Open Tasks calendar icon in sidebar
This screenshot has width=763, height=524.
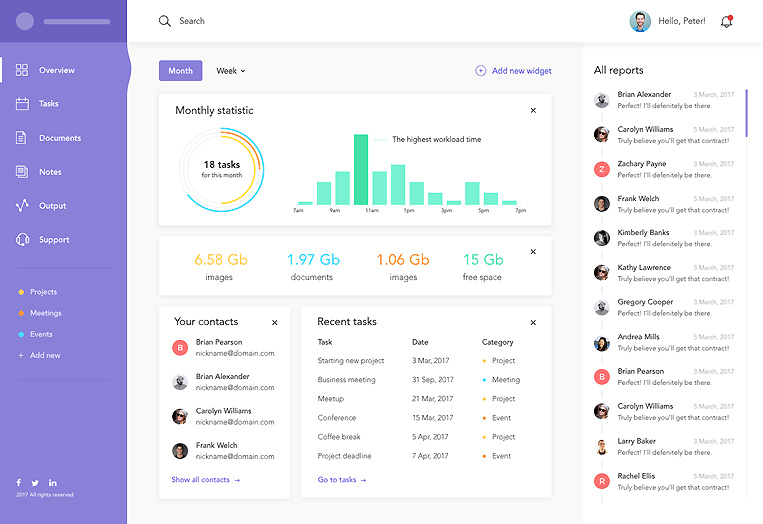22,104
